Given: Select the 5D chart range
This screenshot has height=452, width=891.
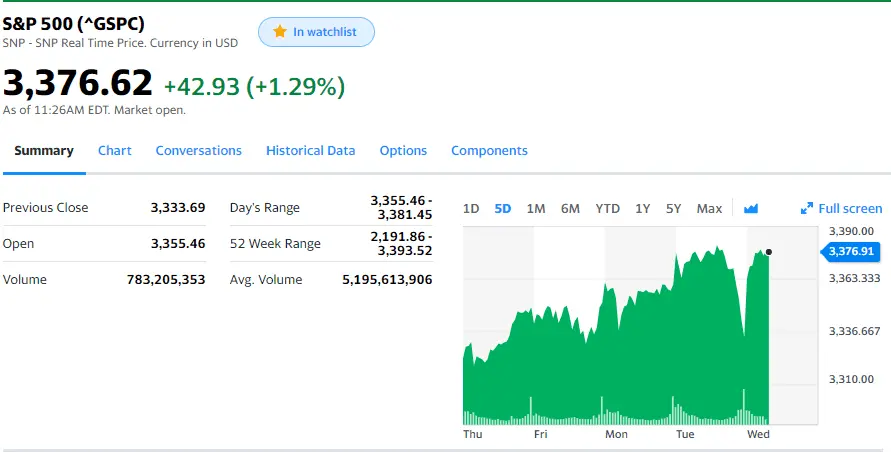Looking at the screenshot, I should [x=503, y=208].
